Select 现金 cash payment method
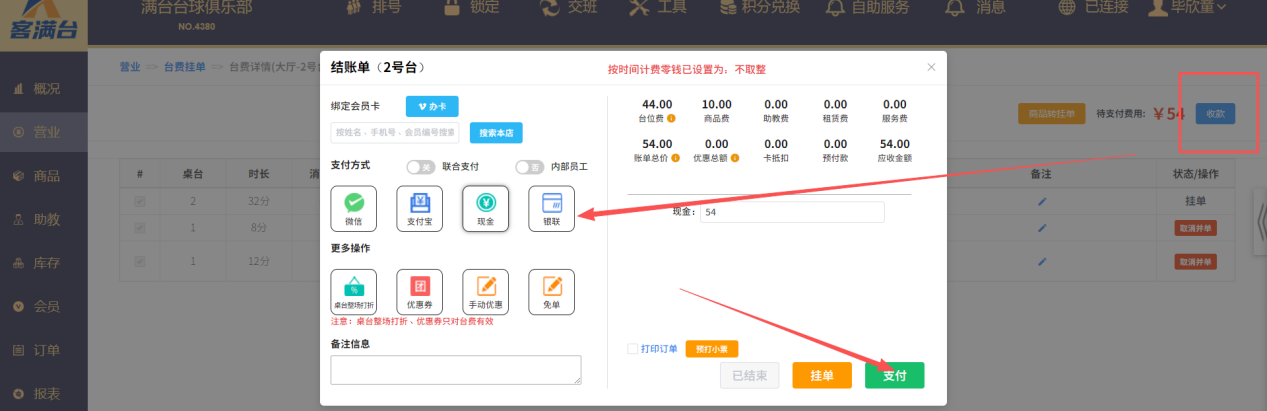 pos(486,208)
